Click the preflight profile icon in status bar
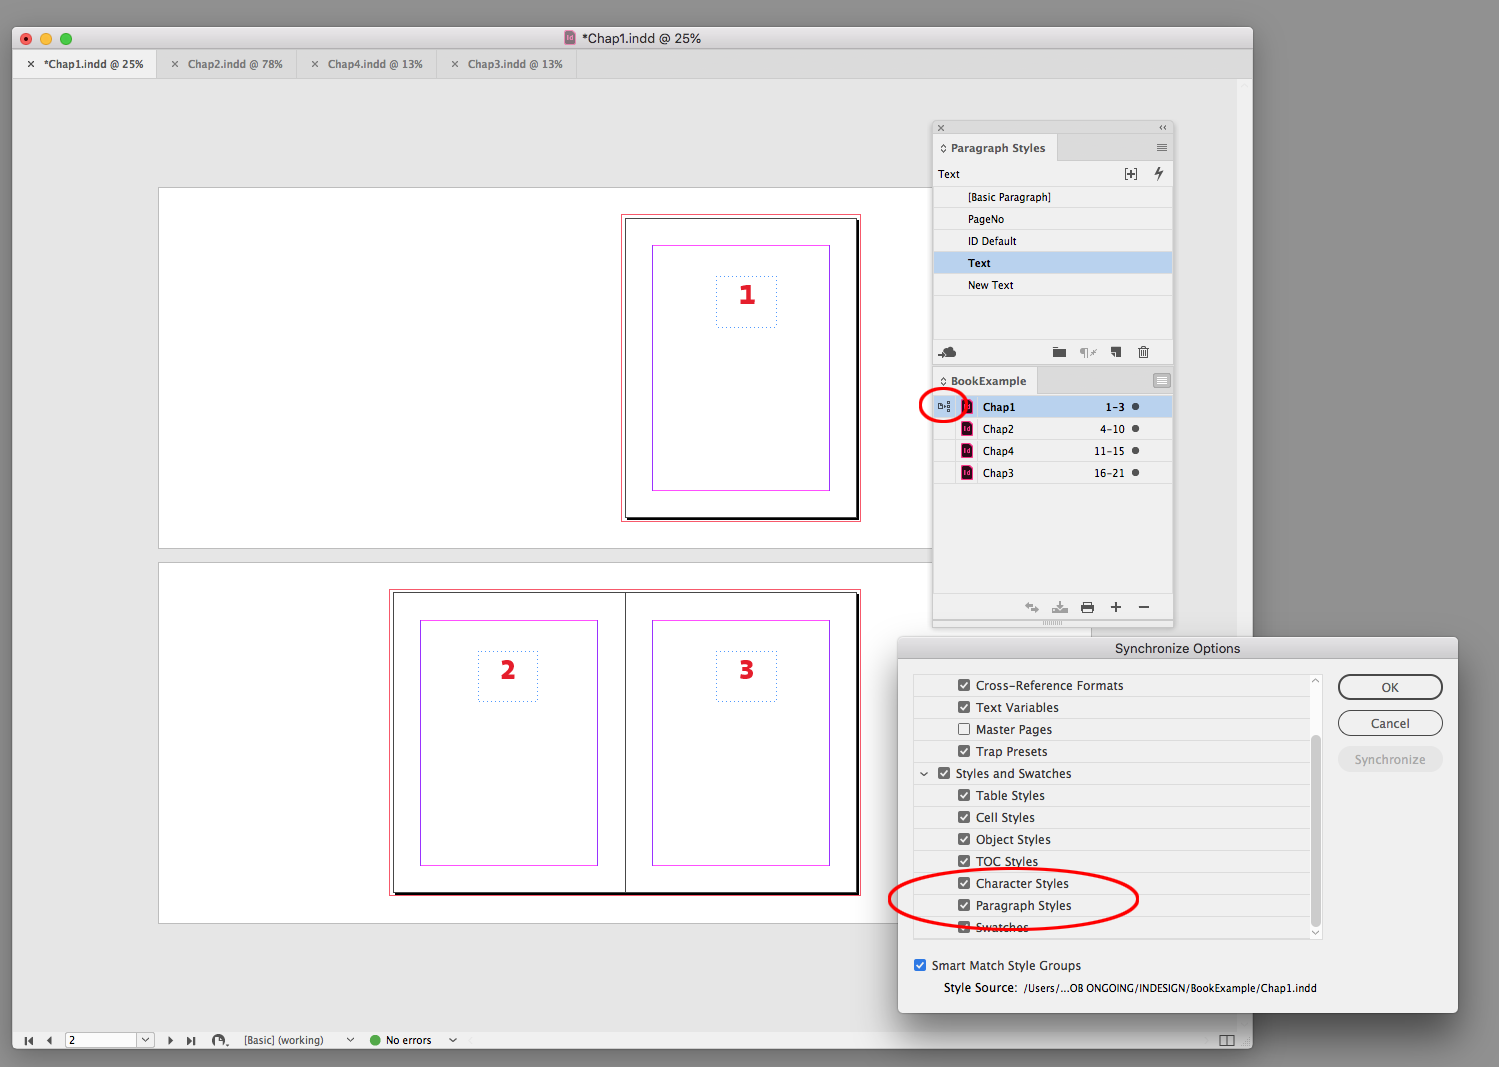Screen dimensions: 1499x1067 [x=219, y=1041]
